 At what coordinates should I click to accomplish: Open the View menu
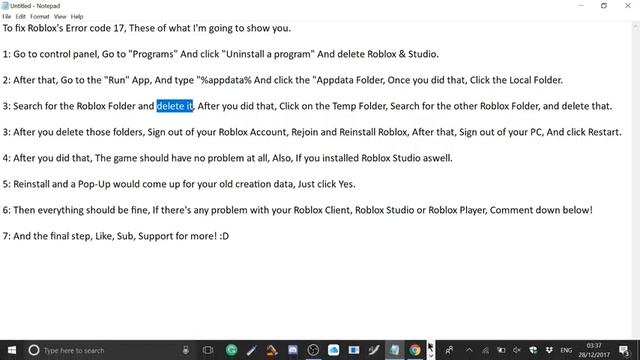tap(60, 17)
